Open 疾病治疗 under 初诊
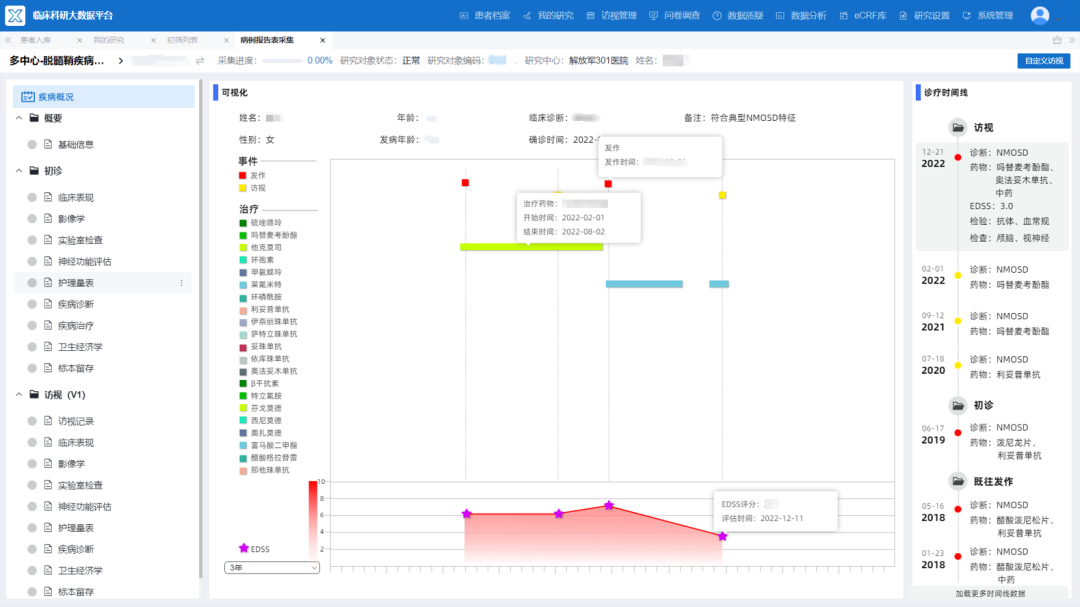 coord(76,325)
